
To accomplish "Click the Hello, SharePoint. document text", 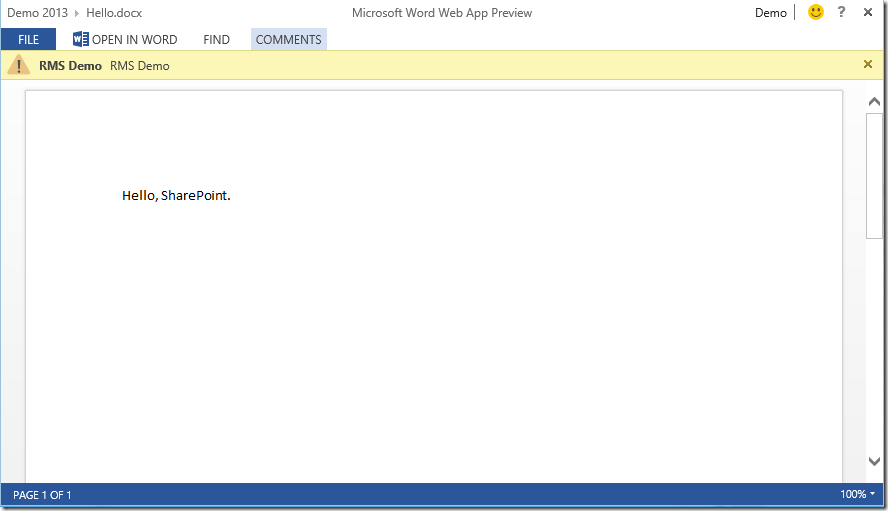I will 176,195.
